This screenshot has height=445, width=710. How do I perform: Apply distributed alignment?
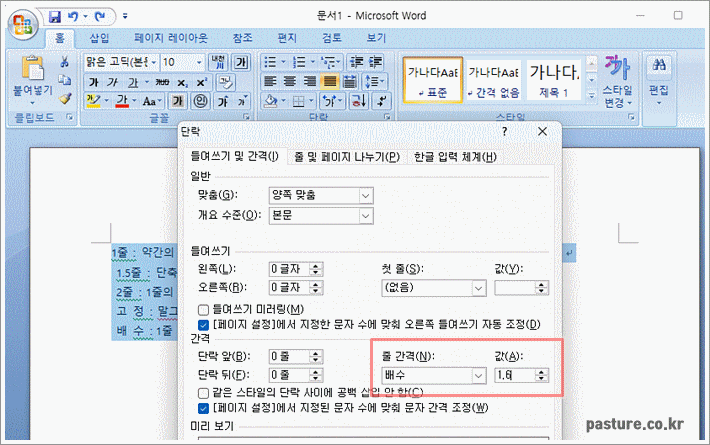349,81
